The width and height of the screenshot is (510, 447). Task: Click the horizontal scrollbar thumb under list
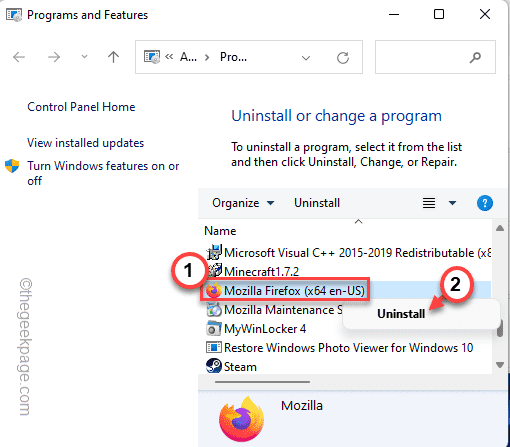pos(262,382)
